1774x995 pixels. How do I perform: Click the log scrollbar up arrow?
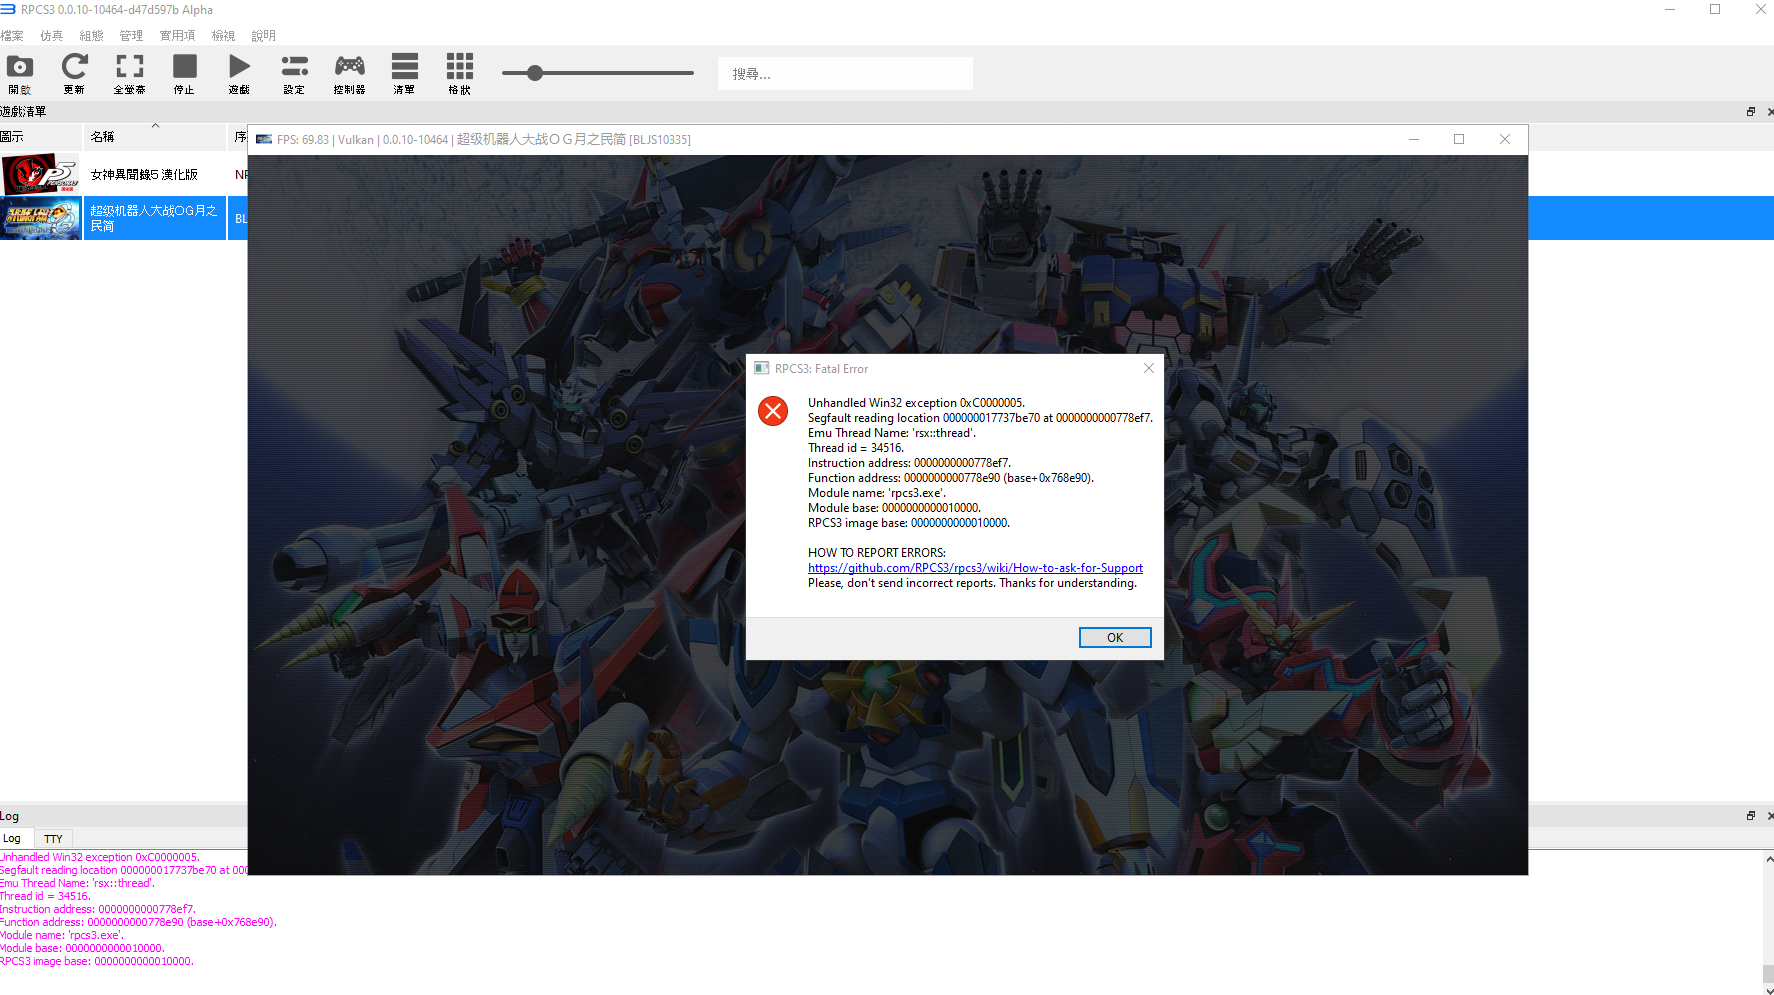(x=1768, y=859)
